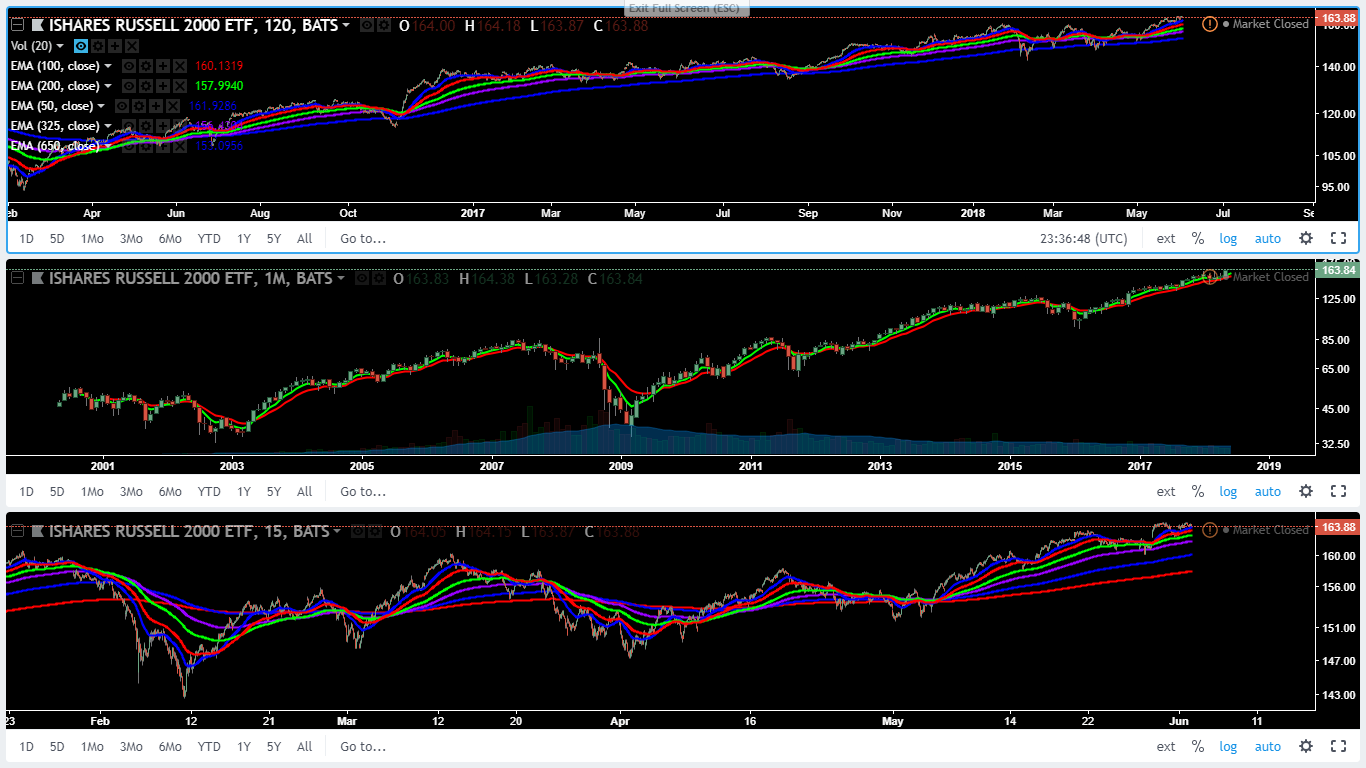Toggle fullscreen for the 1M chart
This screenshot has height=768, width=1366.
coord(1338,491)
